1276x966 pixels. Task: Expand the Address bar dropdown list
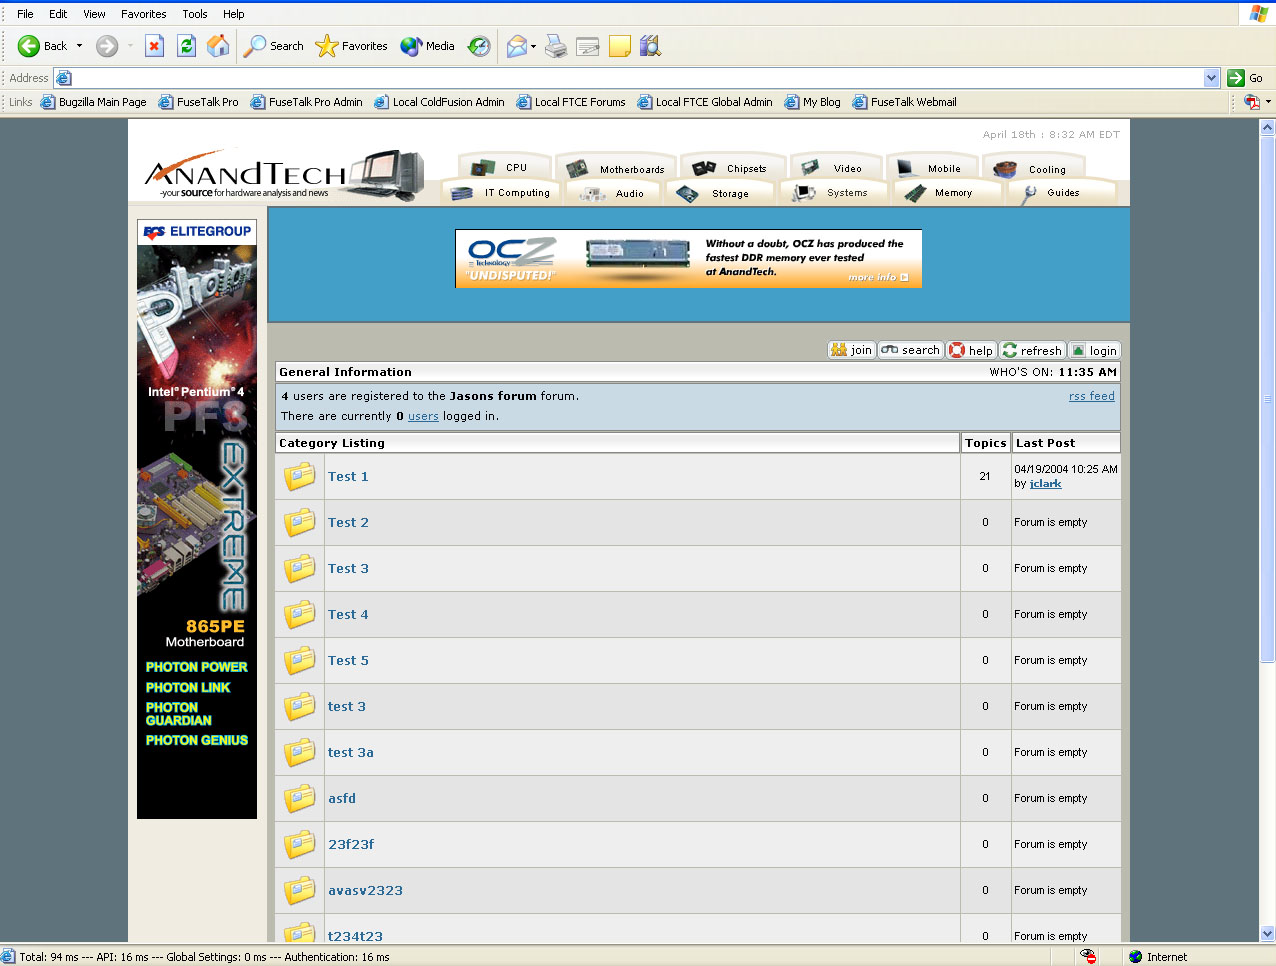pyautogui.click(x=1212, y=78)
